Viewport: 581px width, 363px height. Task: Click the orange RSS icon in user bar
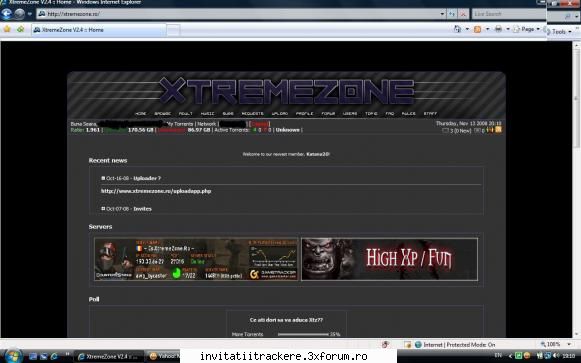click(x=498, y=130)
